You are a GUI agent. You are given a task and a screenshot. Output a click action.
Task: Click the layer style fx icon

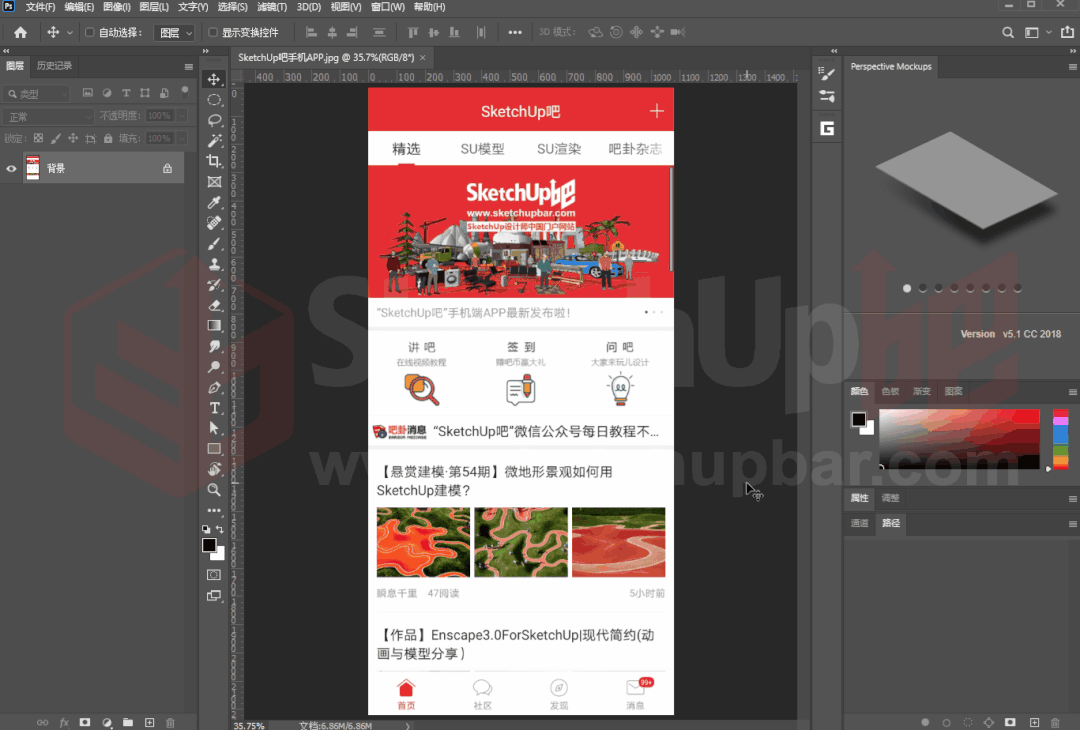[64, 722]
